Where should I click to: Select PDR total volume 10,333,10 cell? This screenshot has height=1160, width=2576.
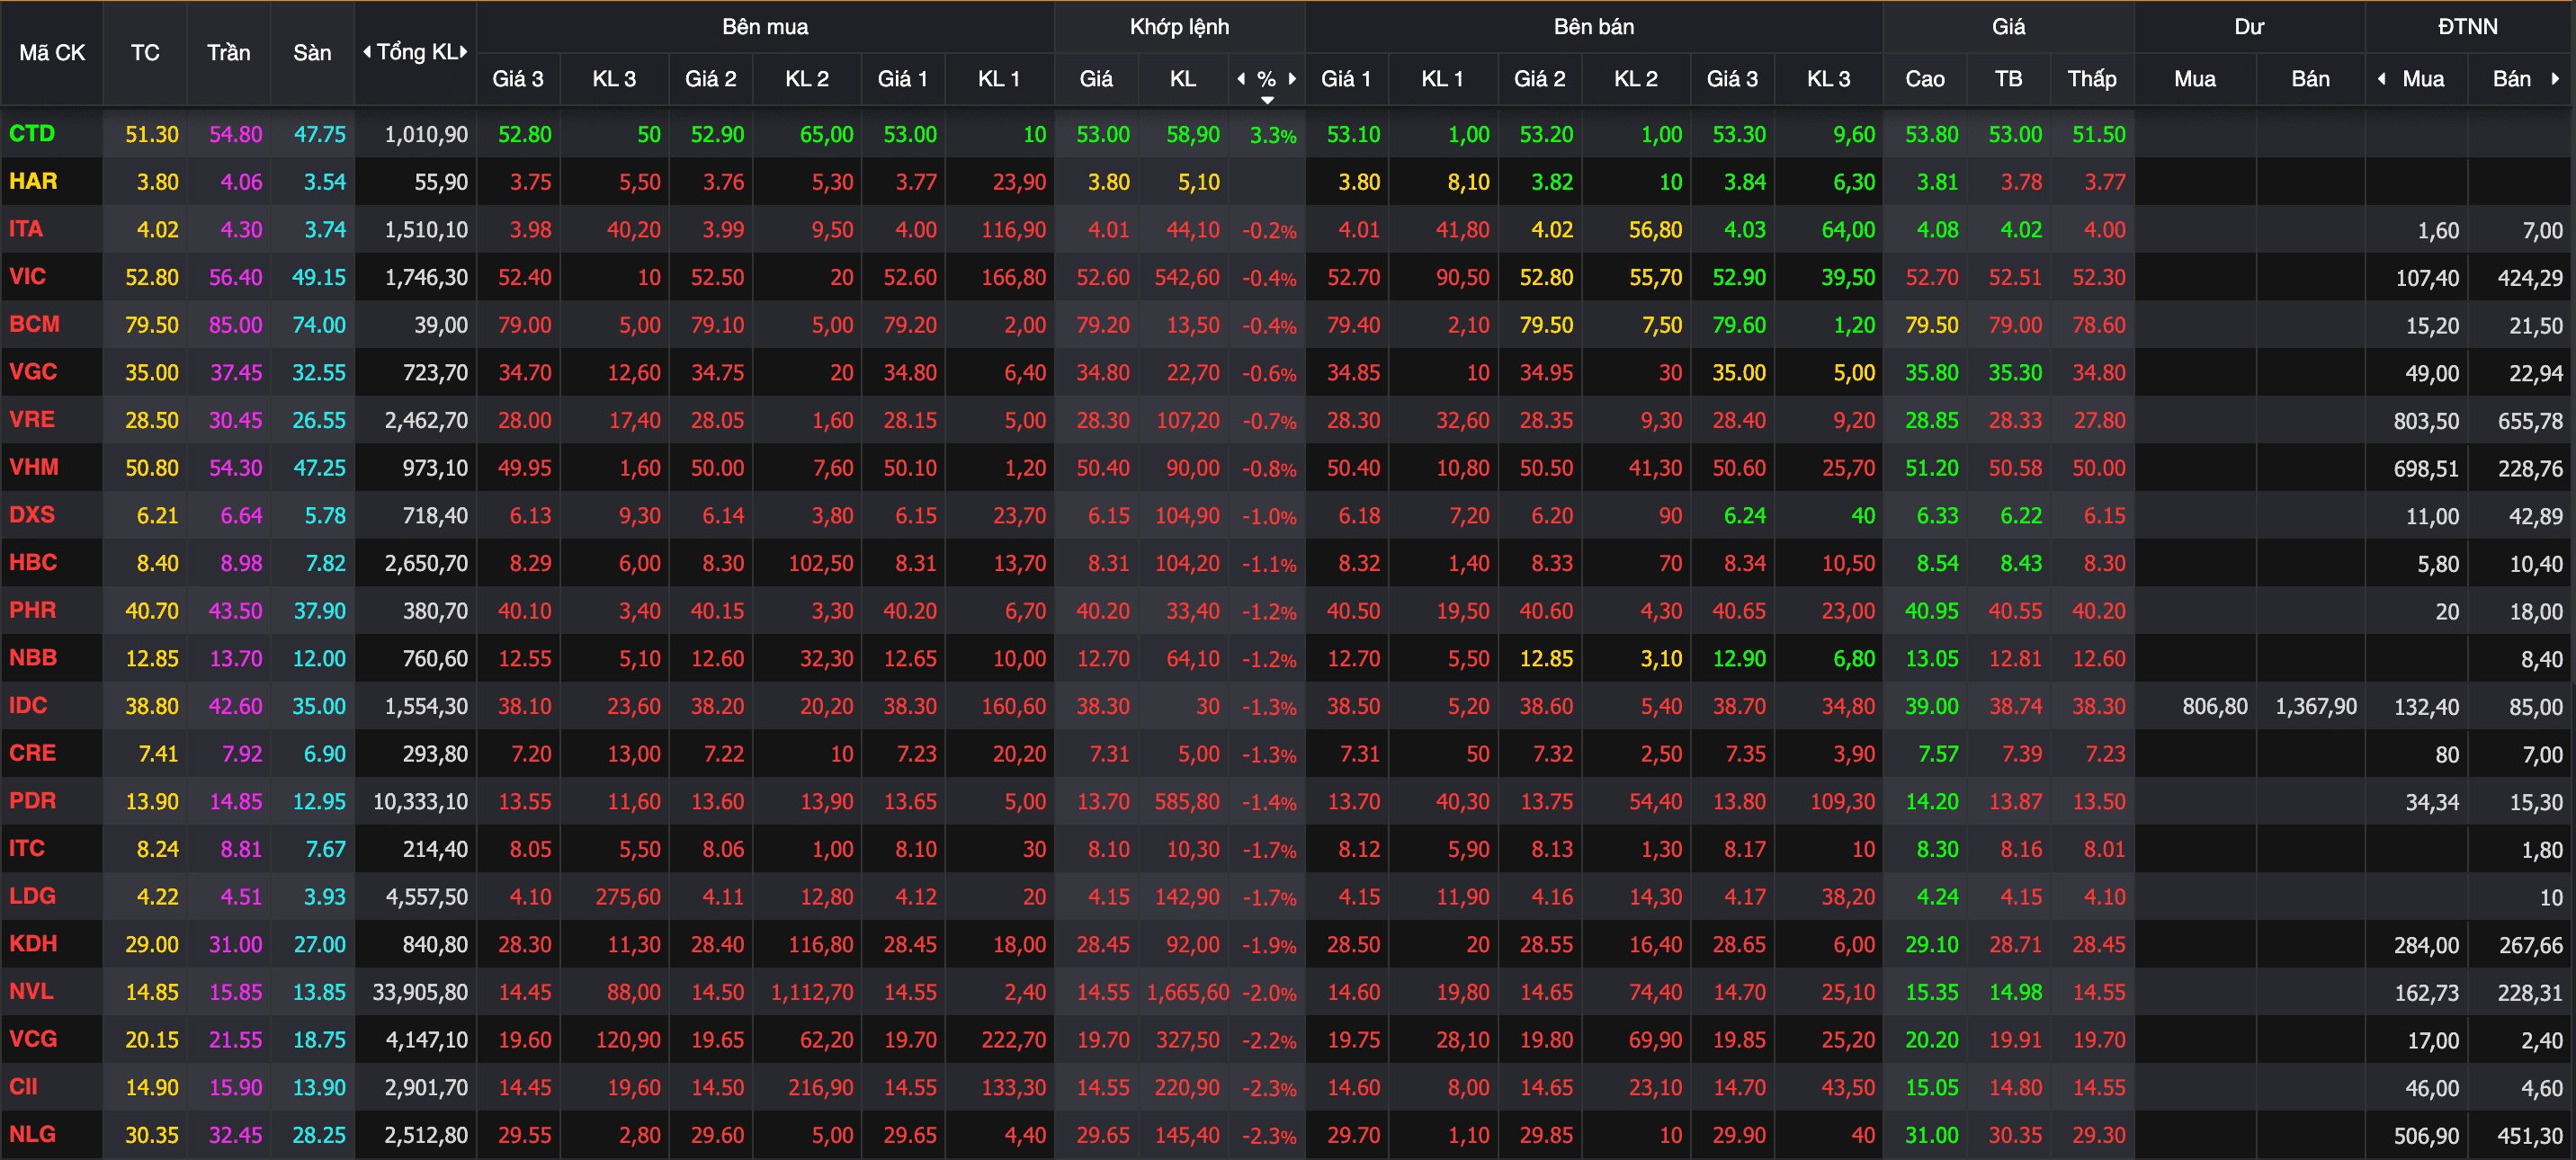point(420,801)
